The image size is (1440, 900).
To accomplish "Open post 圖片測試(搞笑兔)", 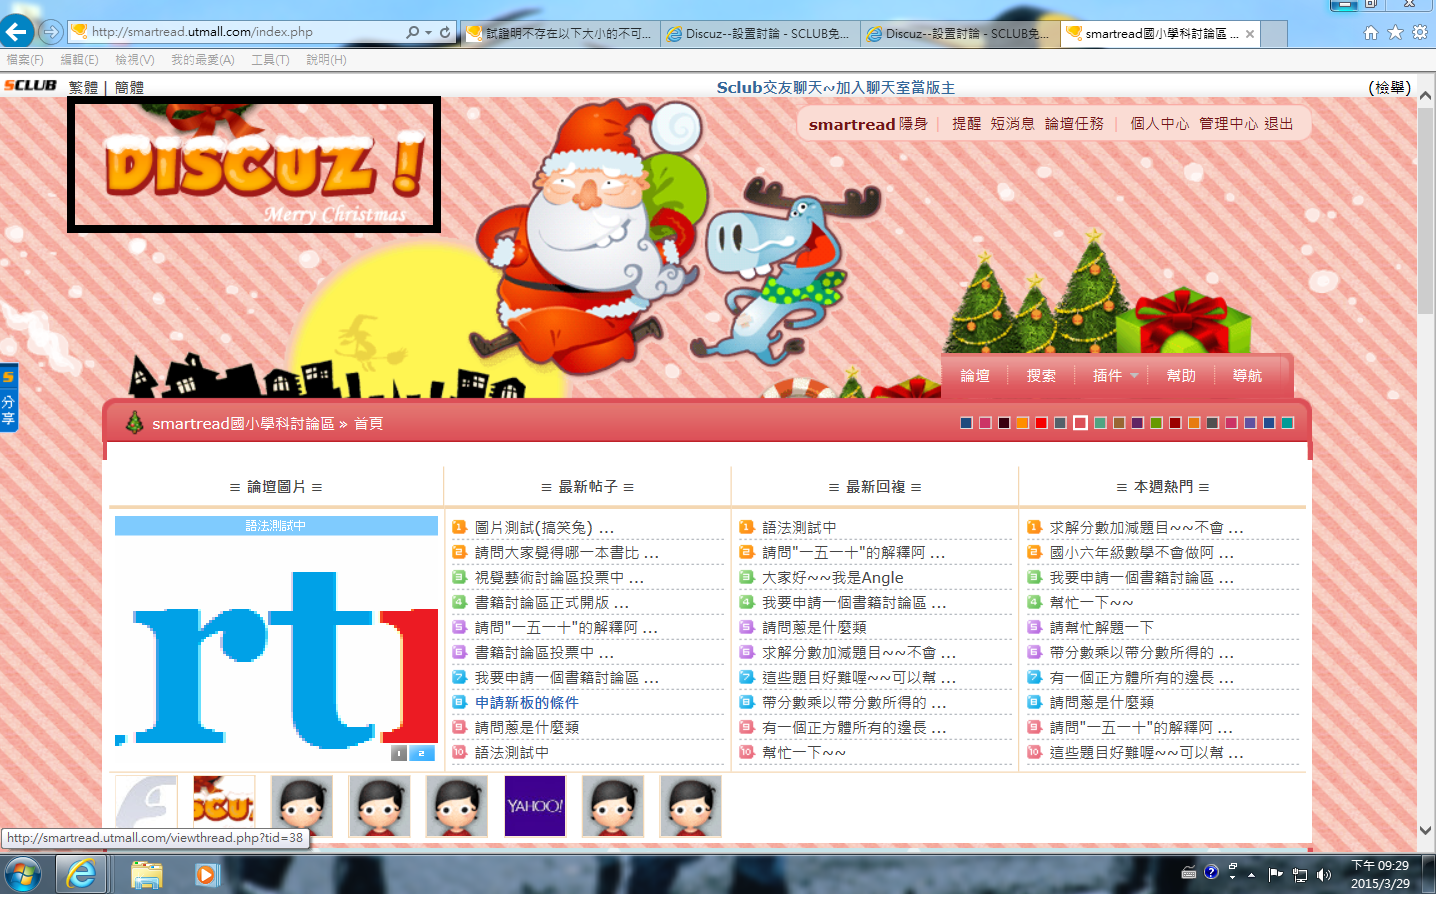I will pos(544,527).
